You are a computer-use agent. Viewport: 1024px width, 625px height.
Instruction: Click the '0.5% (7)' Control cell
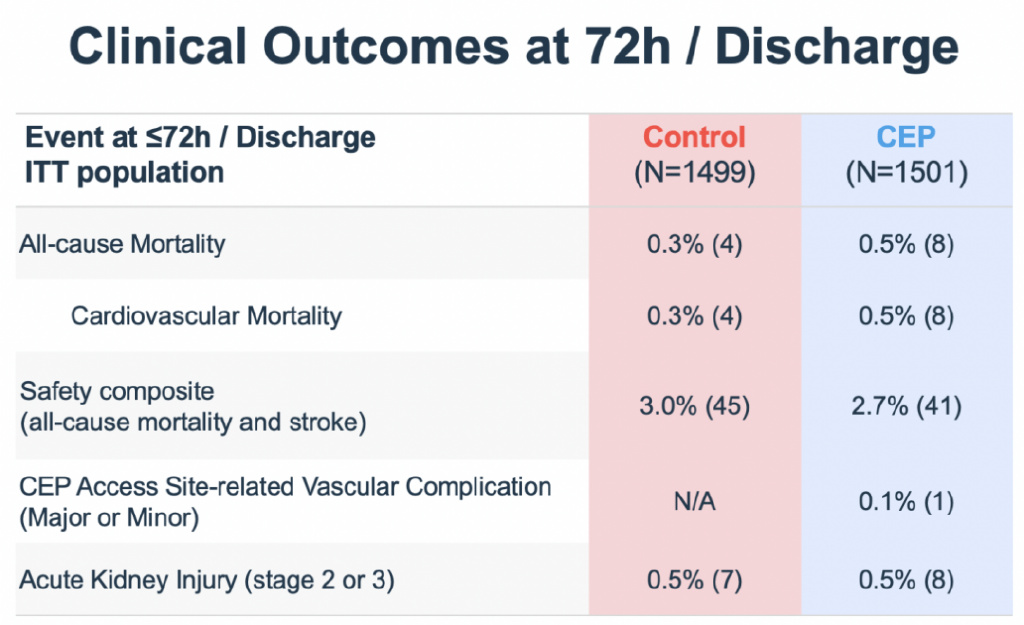click(694, 580)
